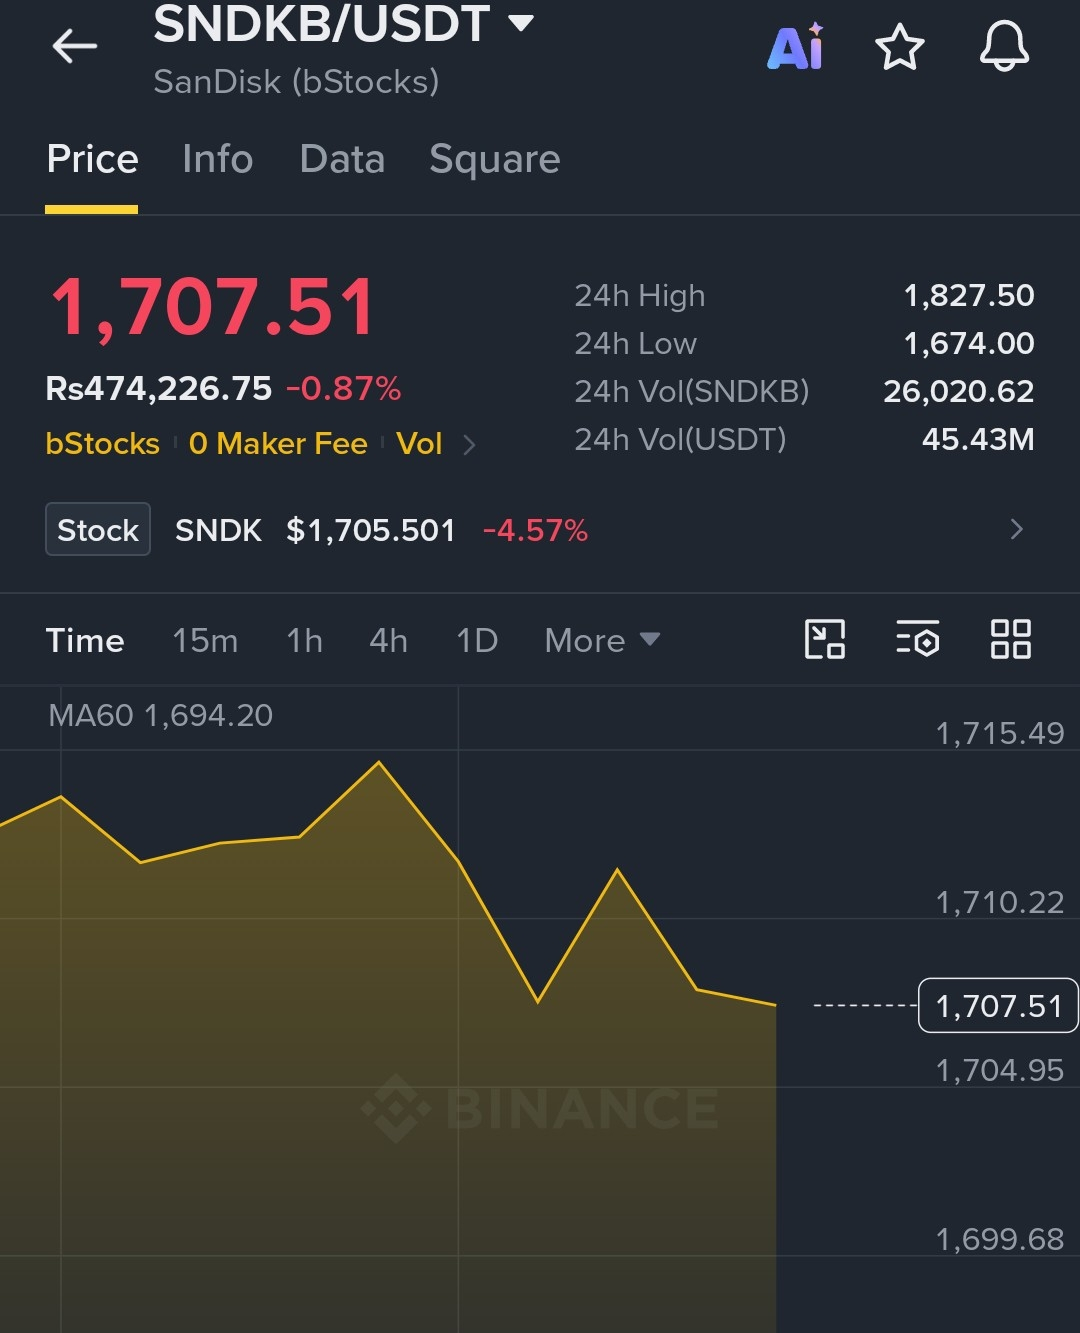This screenshot has width=1080, height=1333.
Task: Tap the Vol tag link
Action: [419, 444]
